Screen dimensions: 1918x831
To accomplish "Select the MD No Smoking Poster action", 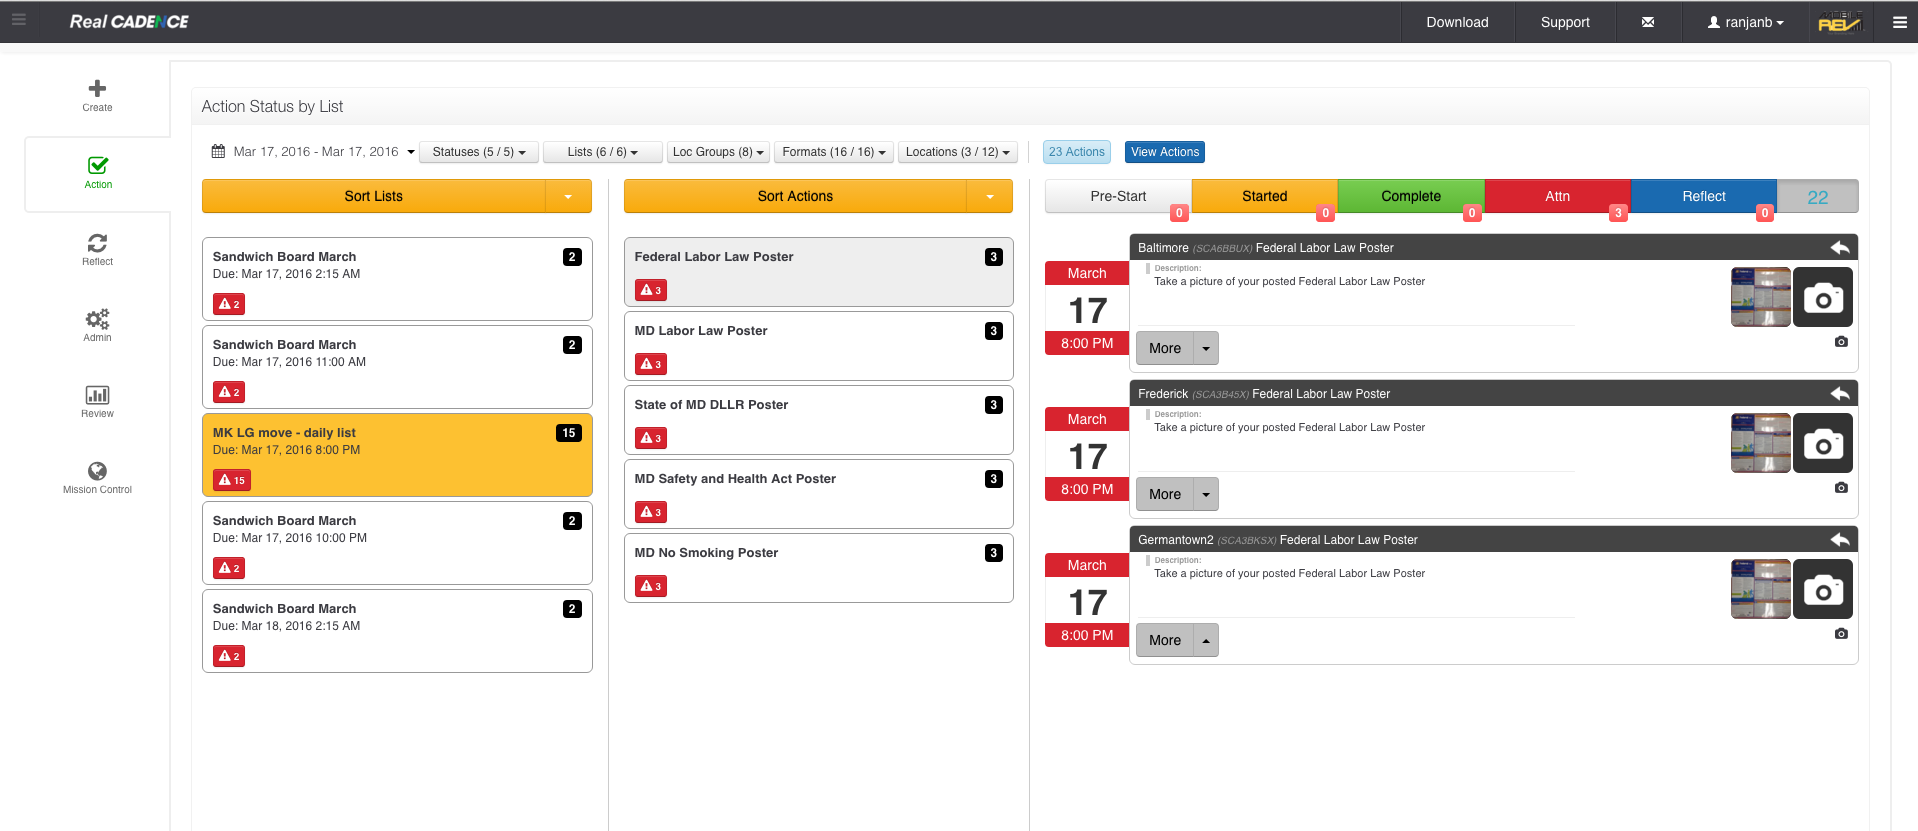I will pos(818,567).
